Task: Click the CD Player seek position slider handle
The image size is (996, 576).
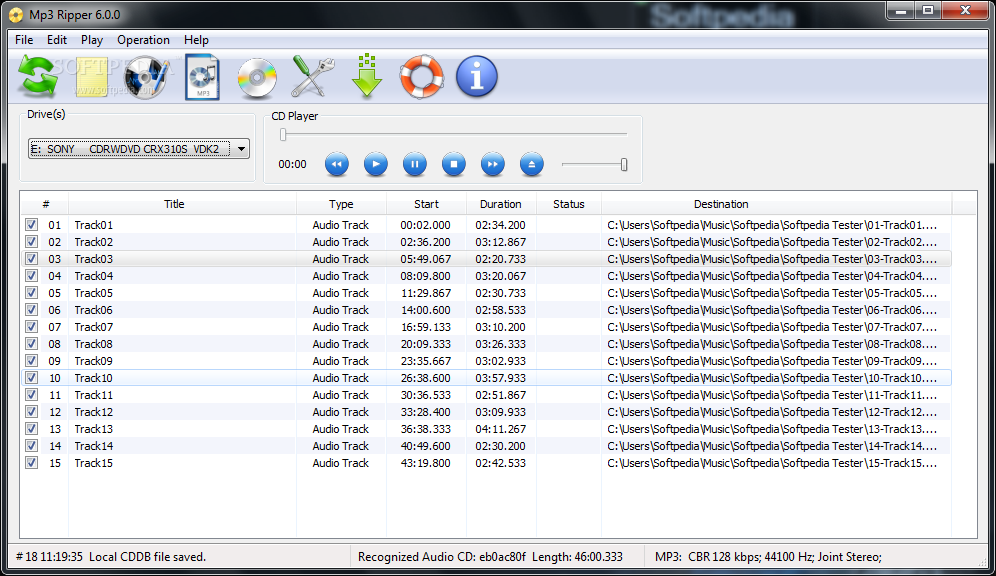Action: point(283,135)
